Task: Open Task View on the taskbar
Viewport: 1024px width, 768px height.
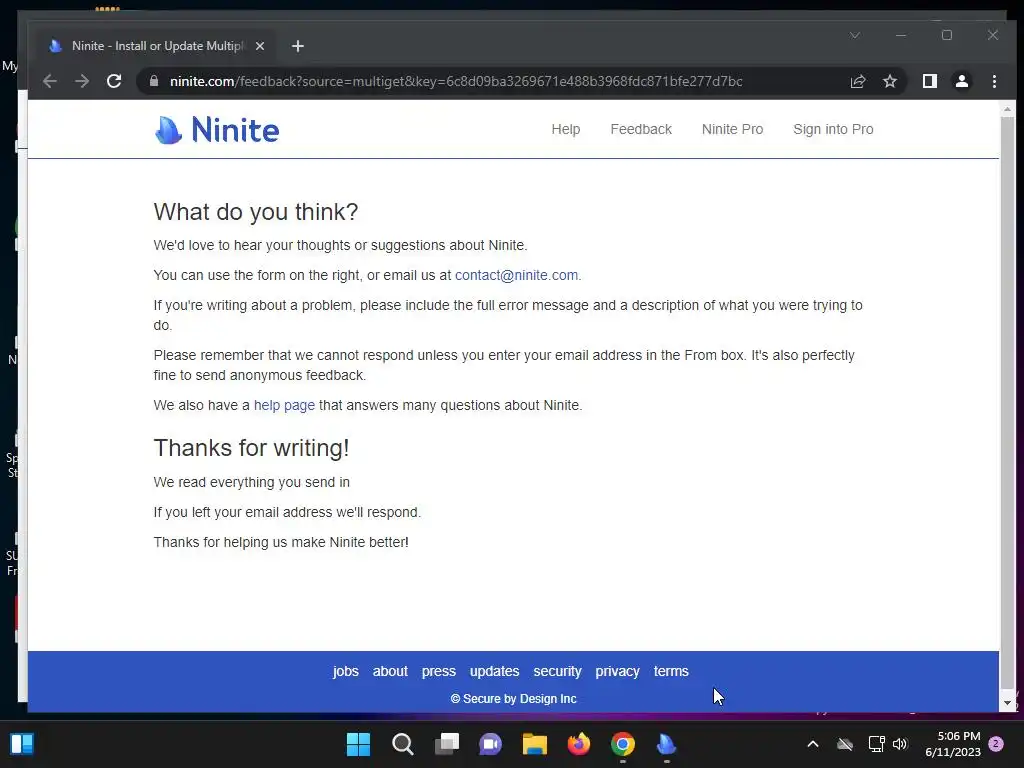Action: (x=447, y=744)
